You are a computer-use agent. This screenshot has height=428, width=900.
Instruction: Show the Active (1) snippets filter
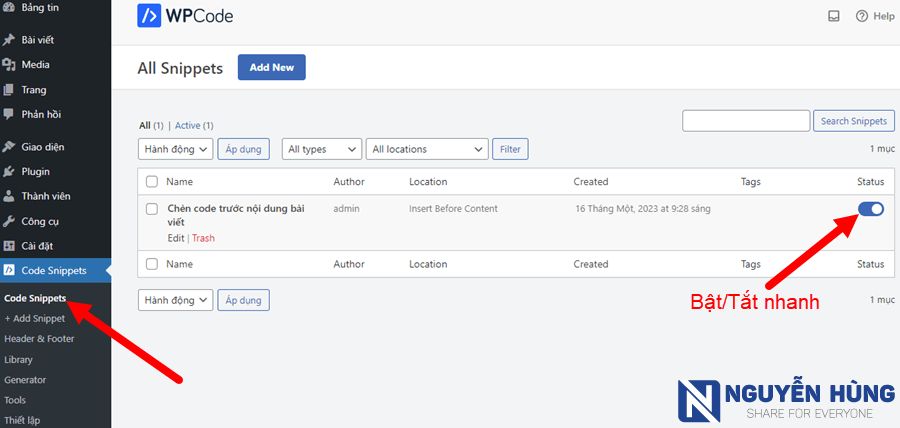coord(194,125)
